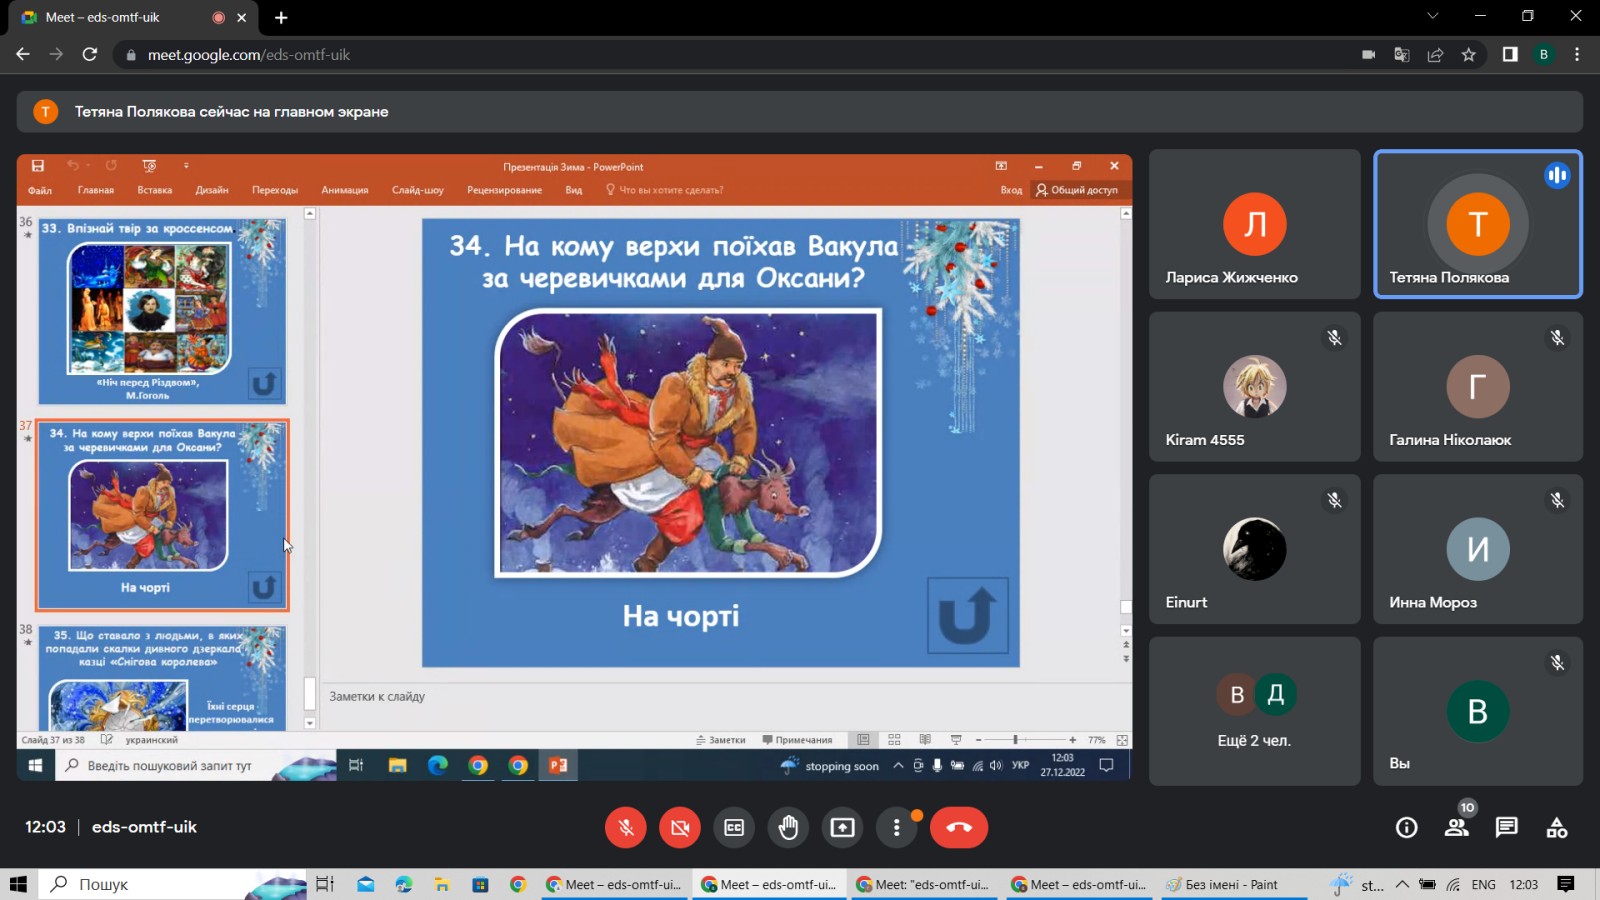The image size is (1600, 900).
Task: Show hidden system tray icons
Action: point(1401,885)
